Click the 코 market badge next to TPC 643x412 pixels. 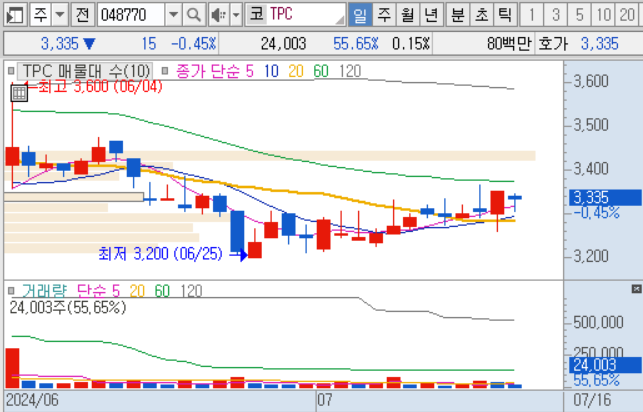[x=256, y=14]
